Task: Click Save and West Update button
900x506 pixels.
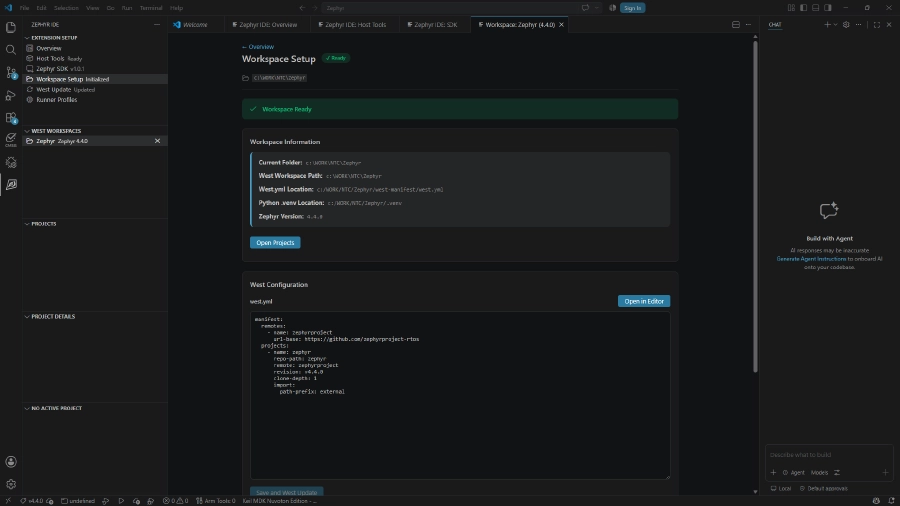Action: pos(286,492)
